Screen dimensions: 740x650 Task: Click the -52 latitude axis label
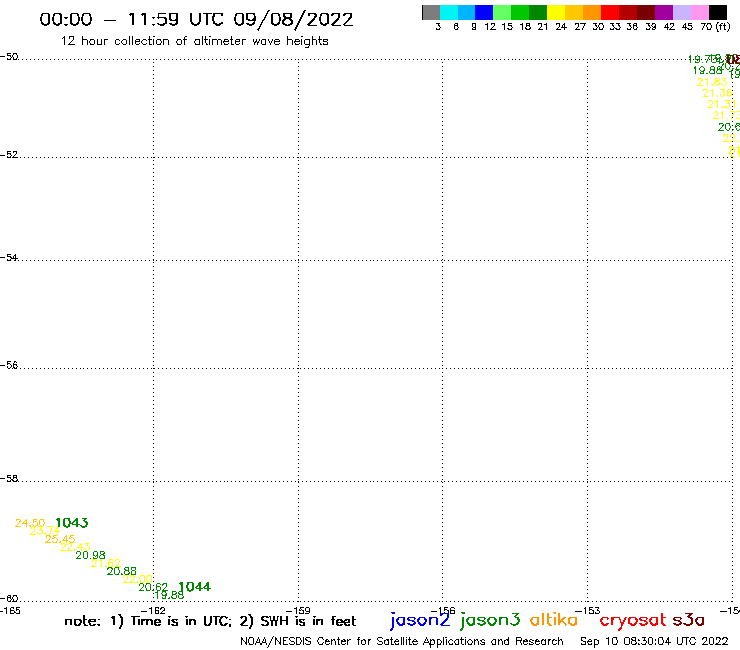tap(9, 154)
